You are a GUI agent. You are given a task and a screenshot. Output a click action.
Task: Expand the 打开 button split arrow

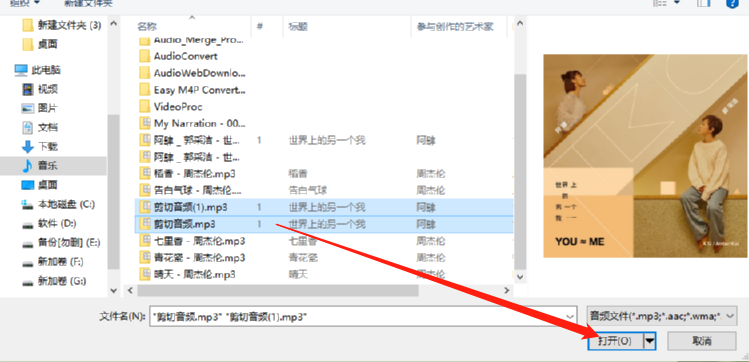(650, 341)
